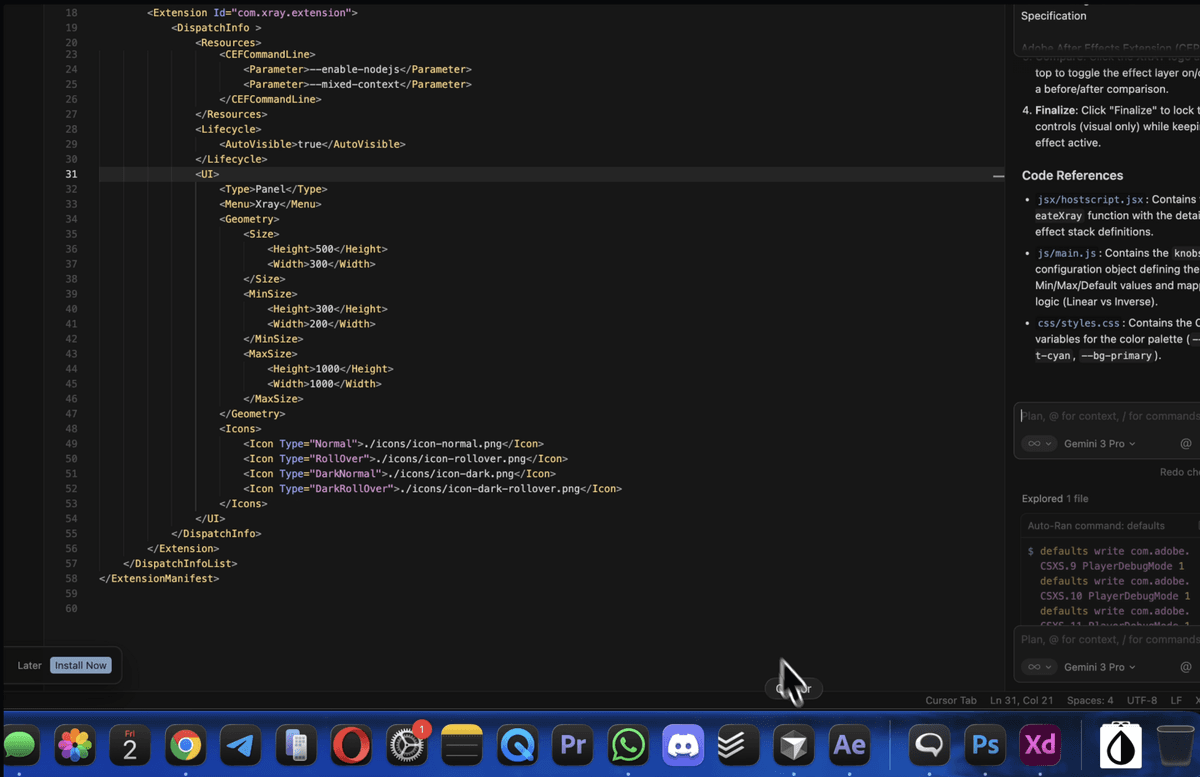Viewport: 1200px width, 777px height.
Task: Open the Spaces: 4 indentation setting
Action: point(1090,701)
